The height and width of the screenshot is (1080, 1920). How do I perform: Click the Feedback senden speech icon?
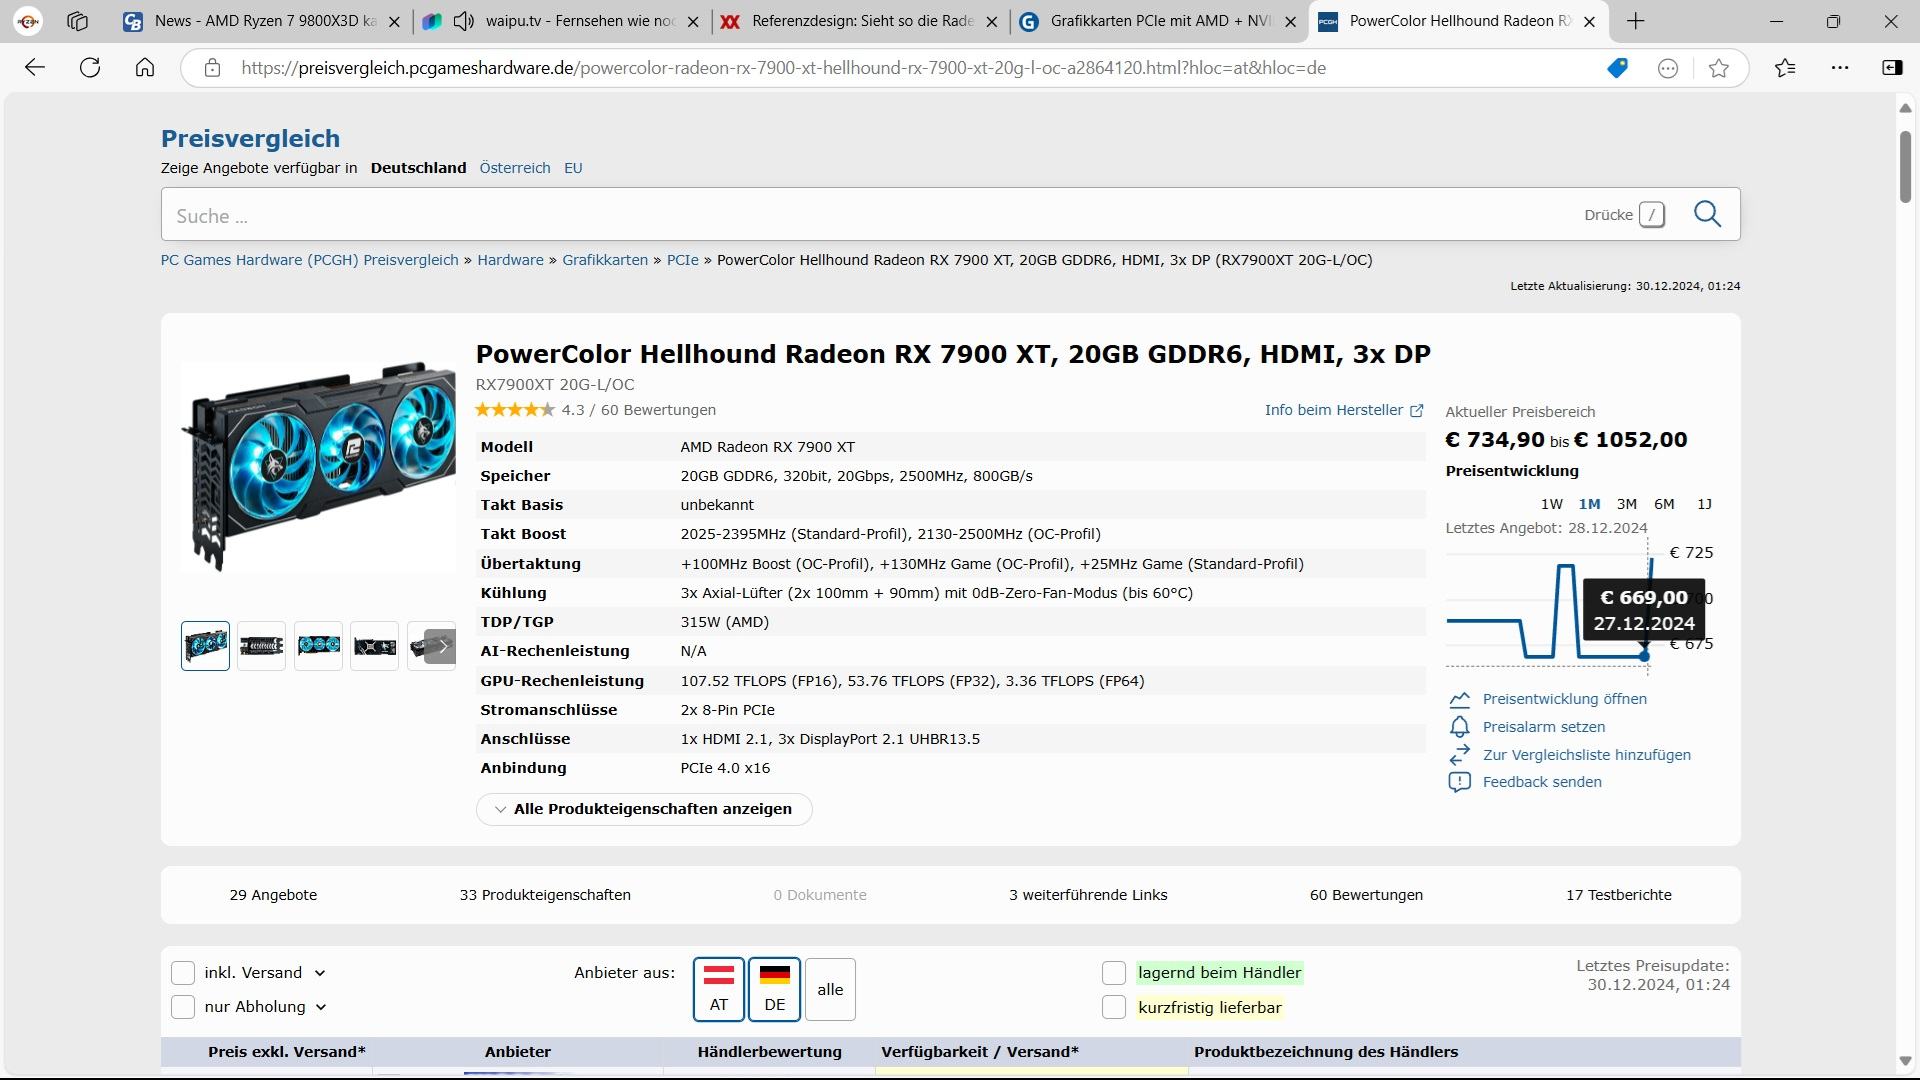click(x=1459, y=782)
